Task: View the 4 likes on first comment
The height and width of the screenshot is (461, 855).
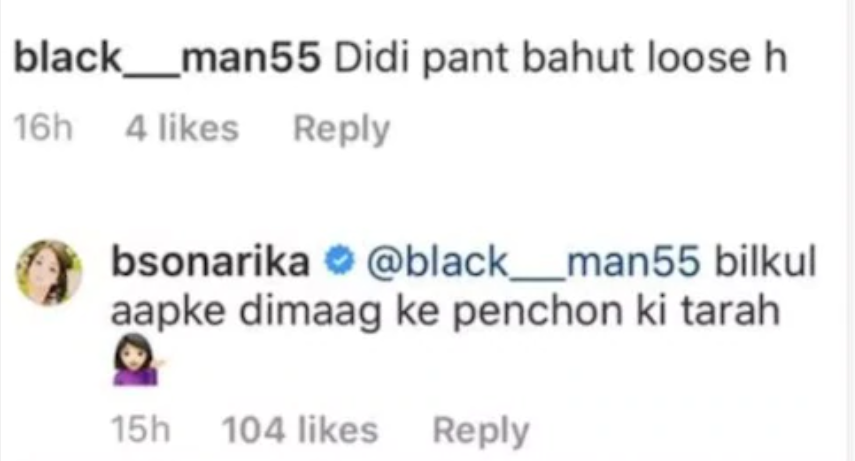Action: coord(182,129)
